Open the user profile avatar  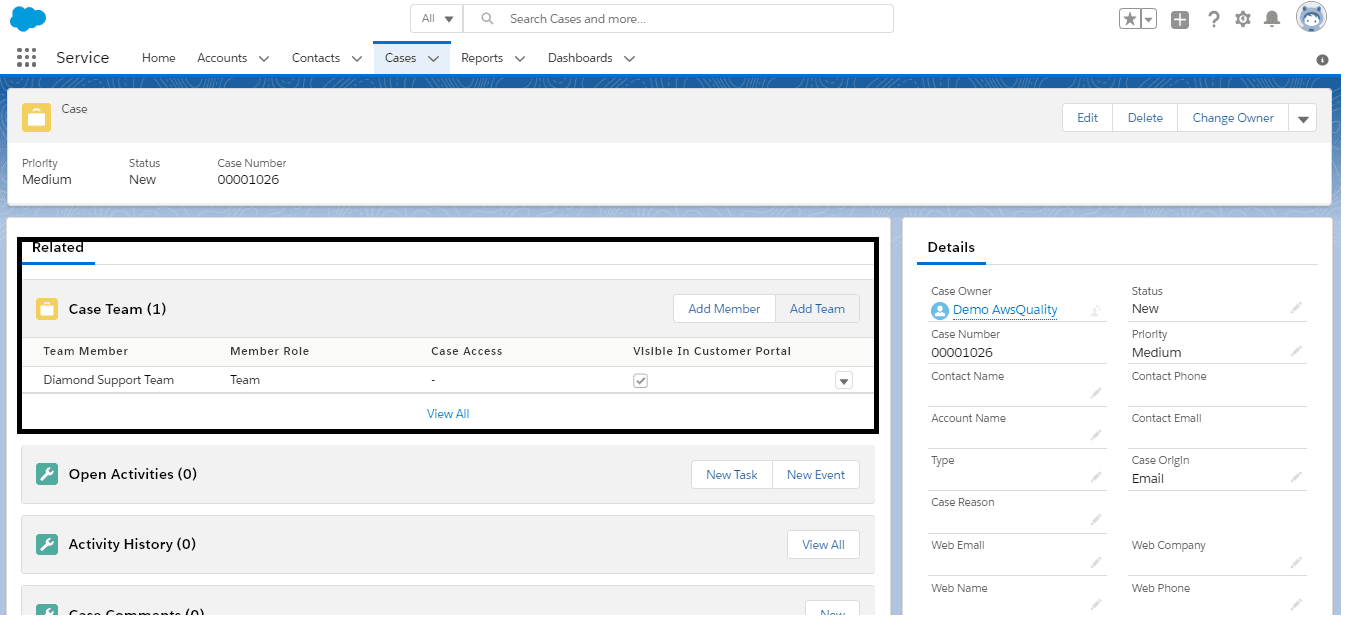[x=1311, y=18]
